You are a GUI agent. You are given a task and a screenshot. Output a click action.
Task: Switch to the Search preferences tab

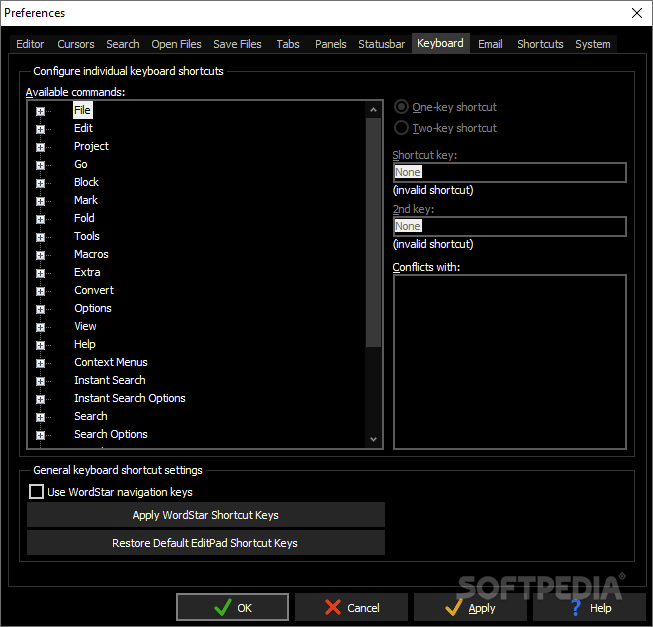[x=122, y=44]
